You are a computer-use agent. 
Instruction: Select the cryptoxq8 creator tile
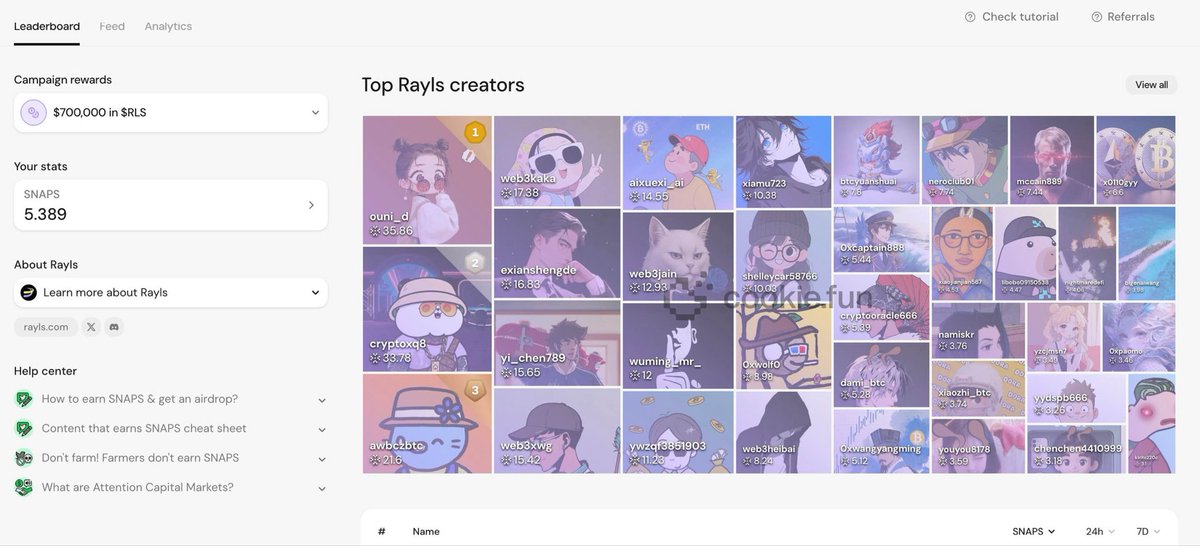(427, 309)
